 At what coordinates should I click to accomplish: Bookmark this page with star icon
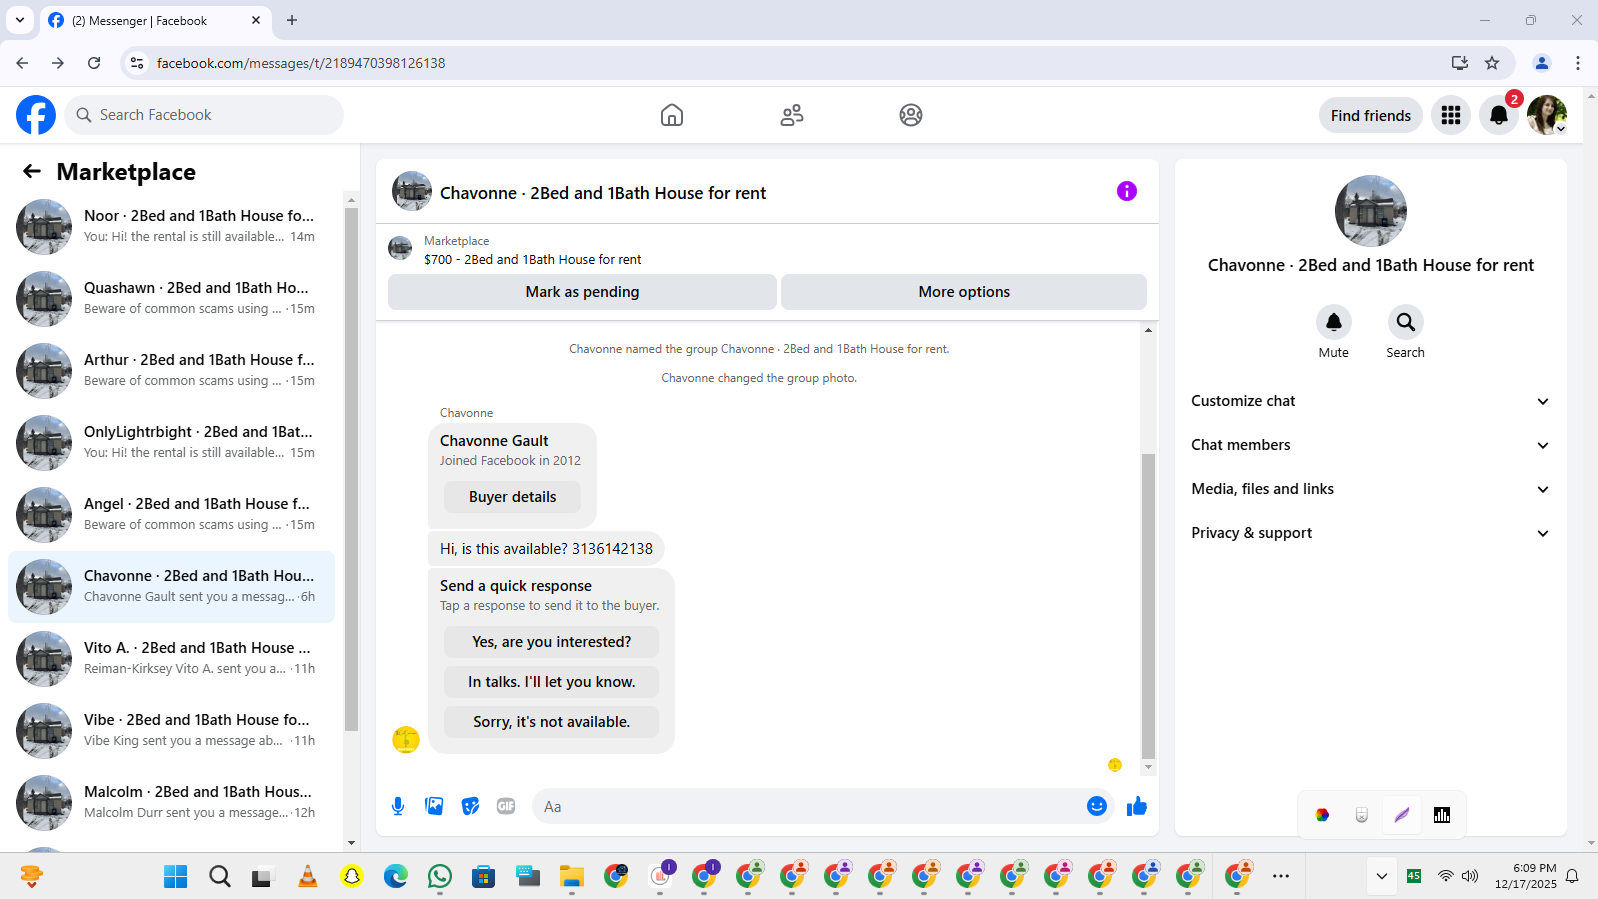pyautogui.click(x=1492, y=63)
